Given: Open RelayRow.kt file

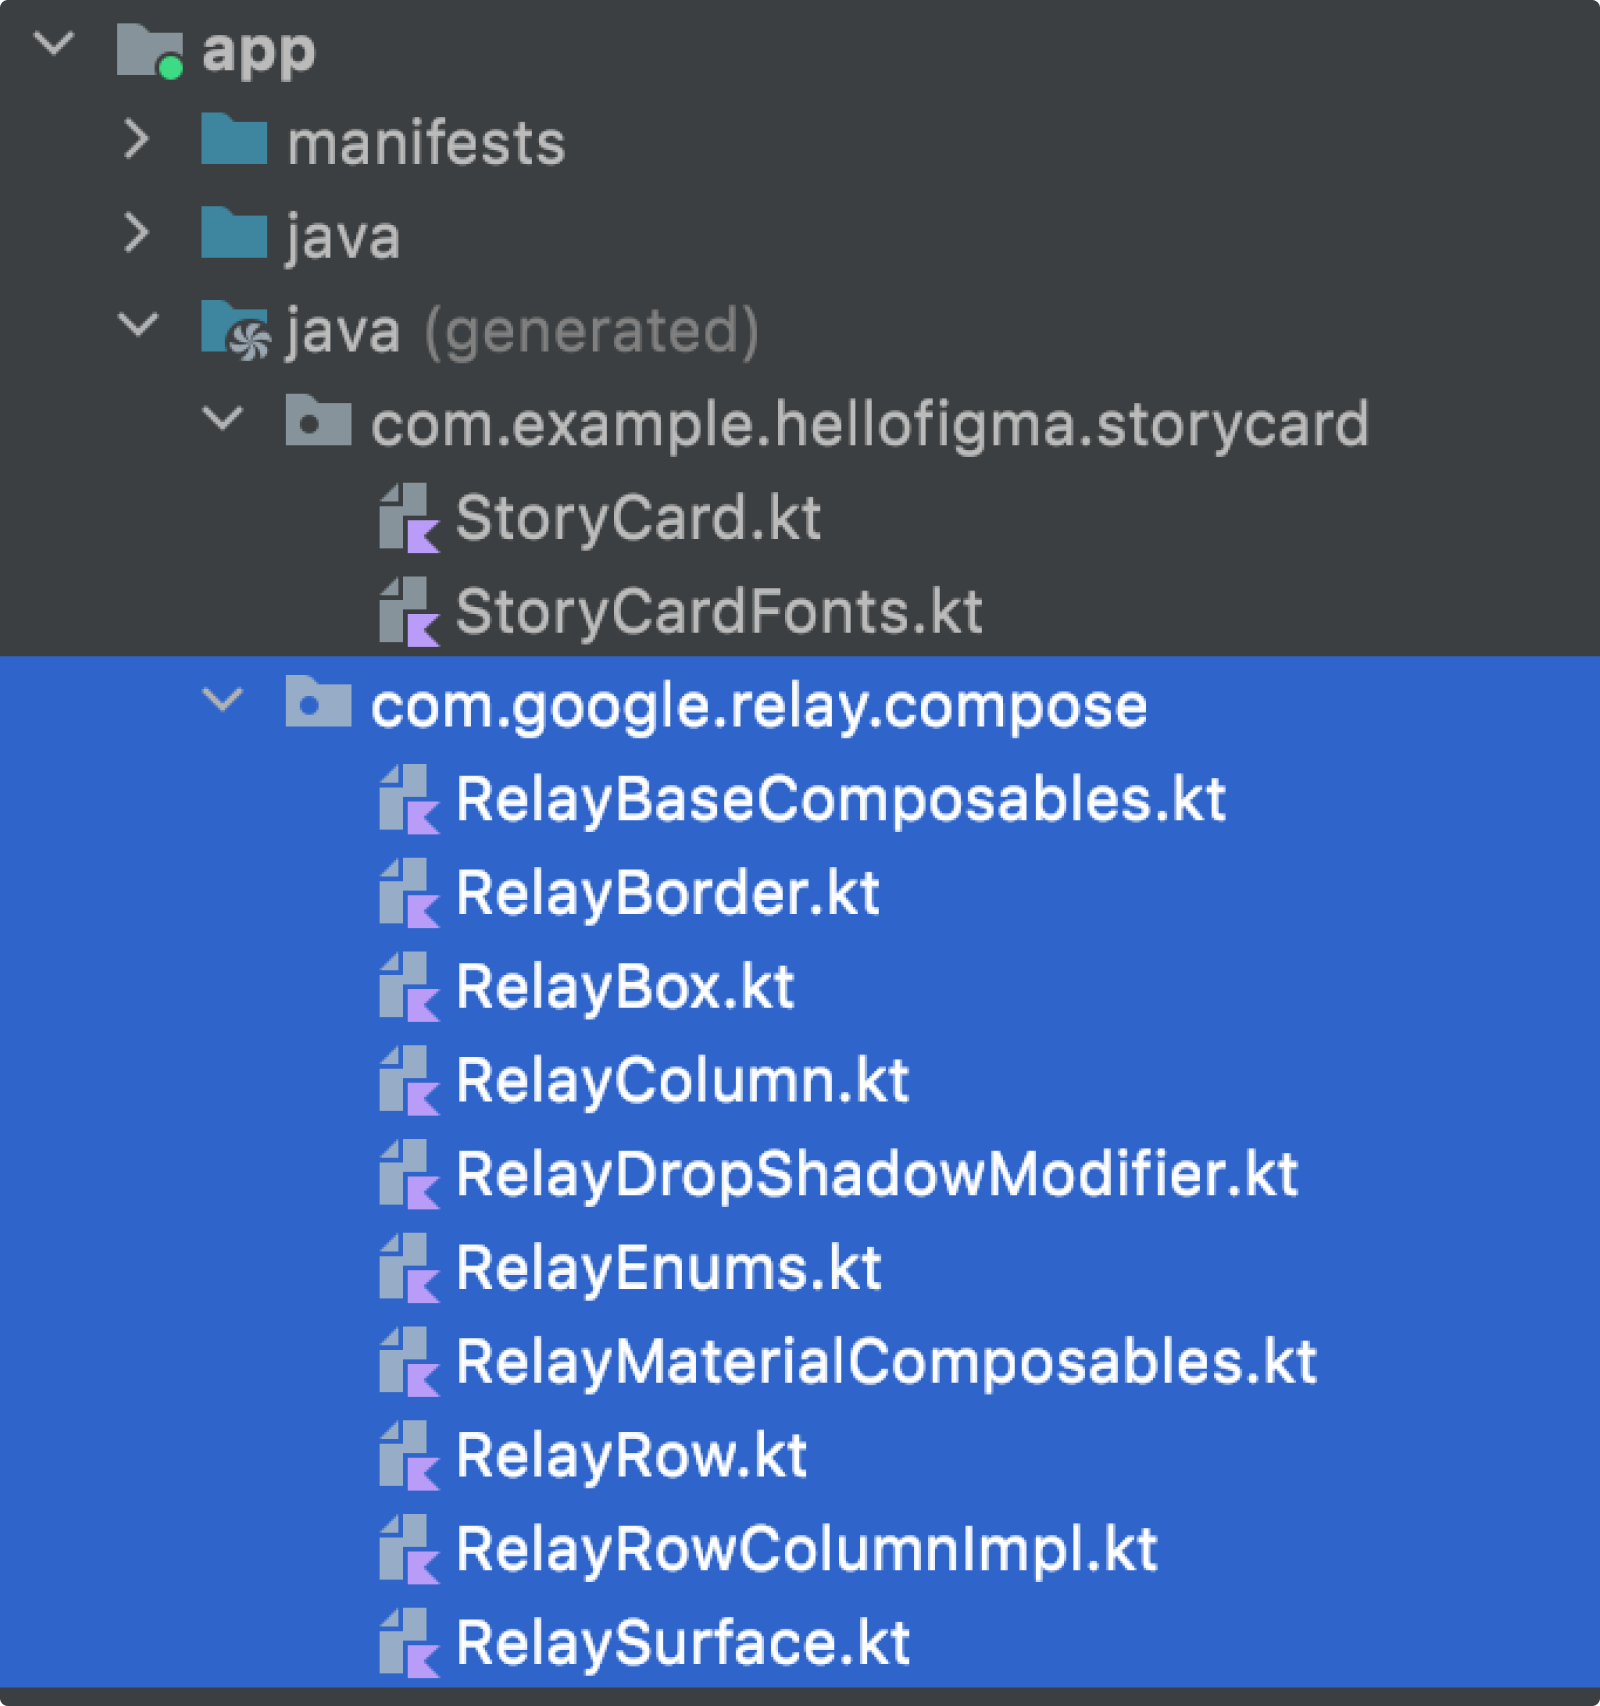Looking at the screenshot, I should pos(631,1456).
